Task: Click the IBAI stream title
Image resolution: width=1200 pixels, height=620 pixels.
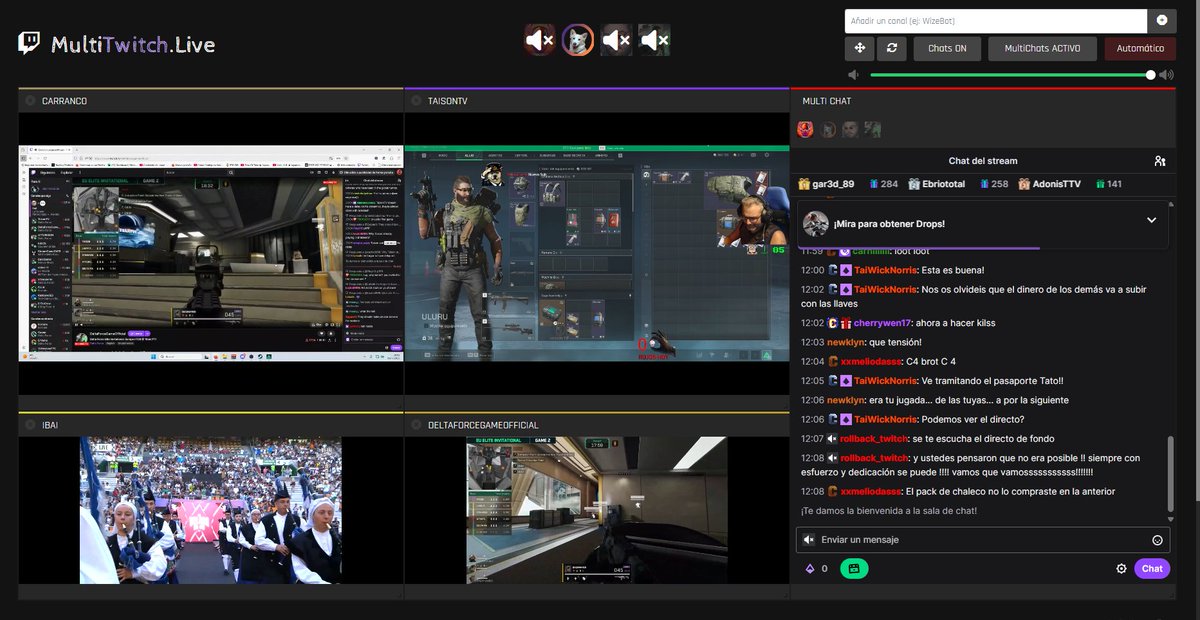Action: pos(50,425)
